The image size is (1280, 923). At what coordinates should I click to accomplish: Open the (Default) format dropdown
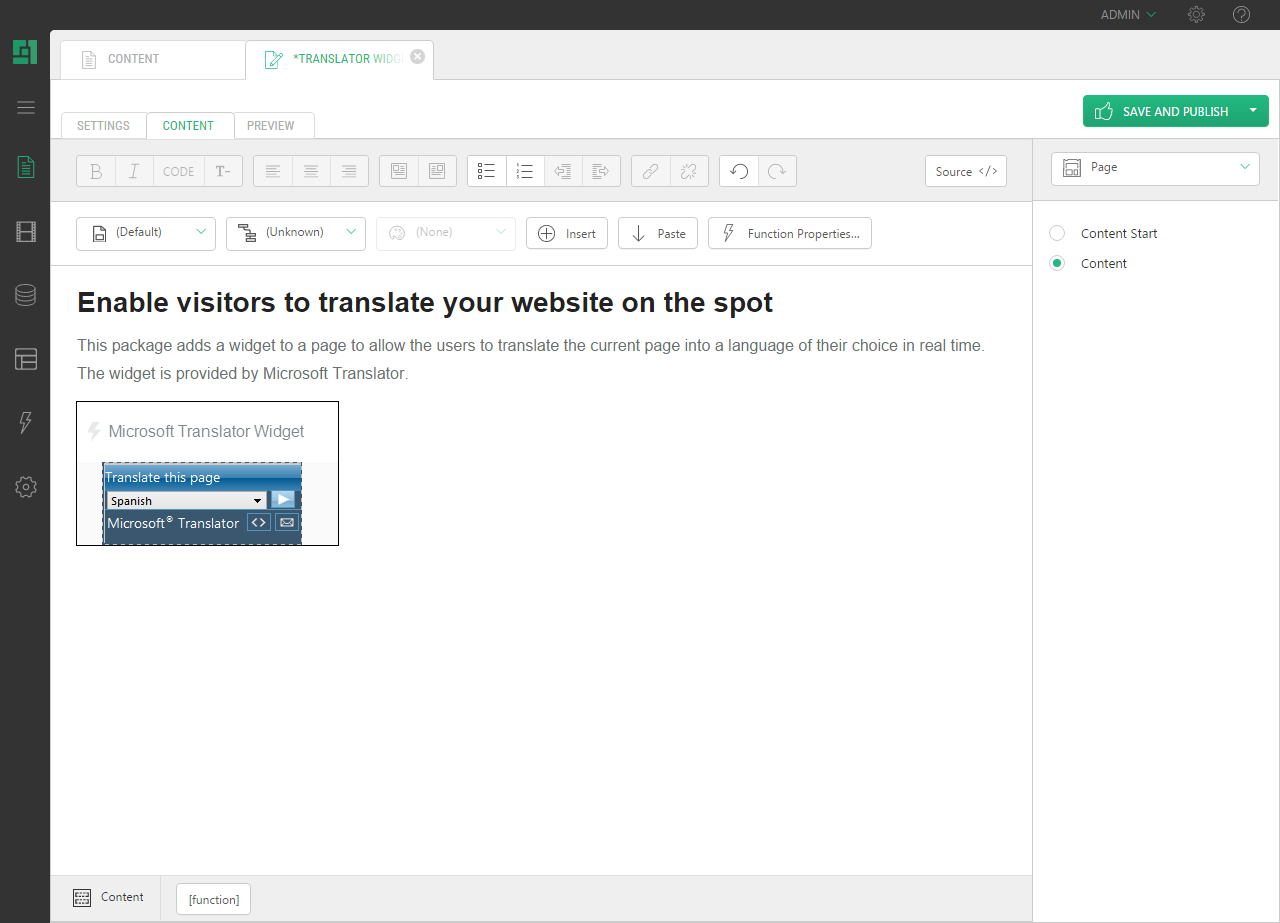click(x=146, y=233)
